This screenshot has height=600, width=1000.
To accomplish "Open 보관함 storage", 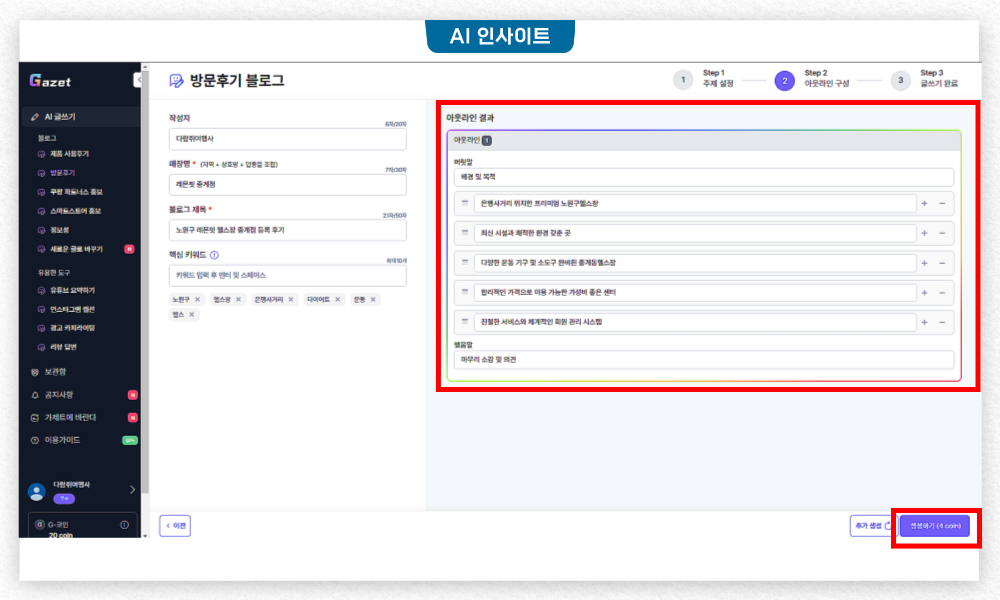I will [55, 372].
